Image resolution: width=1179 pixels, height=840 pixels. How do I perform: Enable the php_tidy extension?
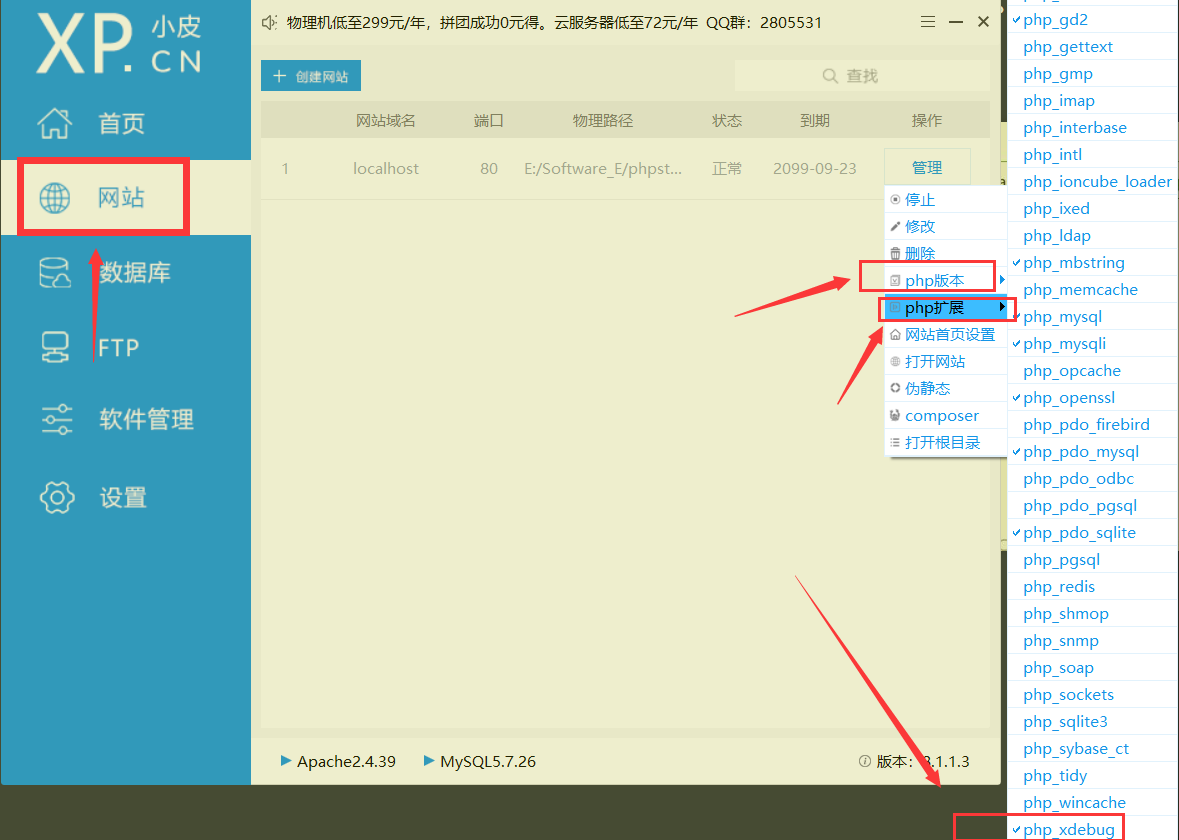tap(1092, 775)
